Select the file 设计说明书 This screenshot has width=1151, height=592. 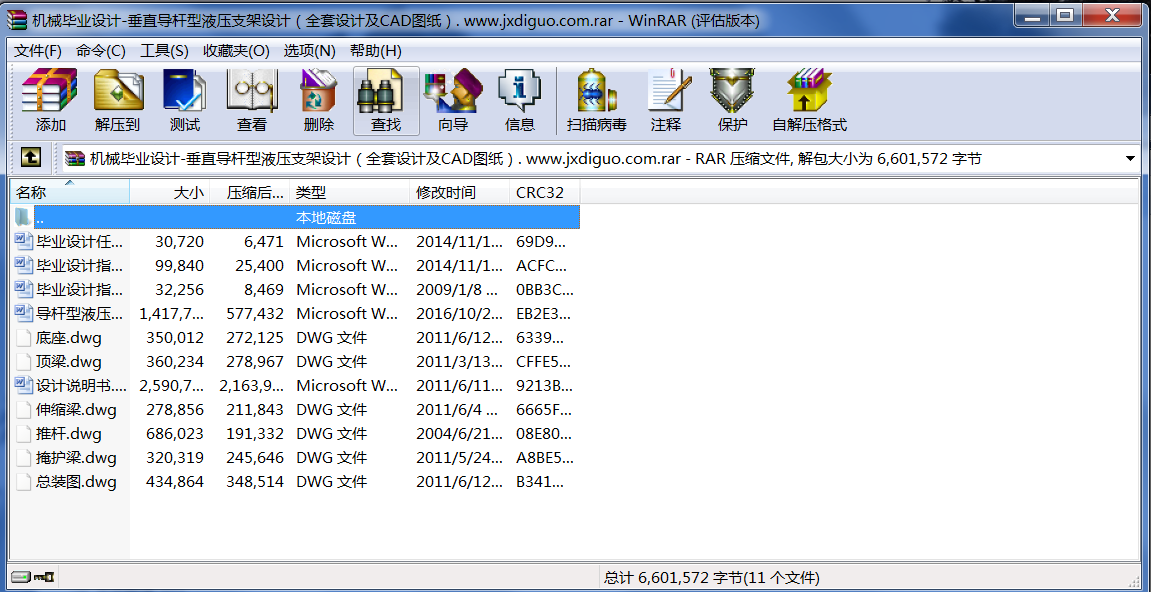(x=296, y=386)
